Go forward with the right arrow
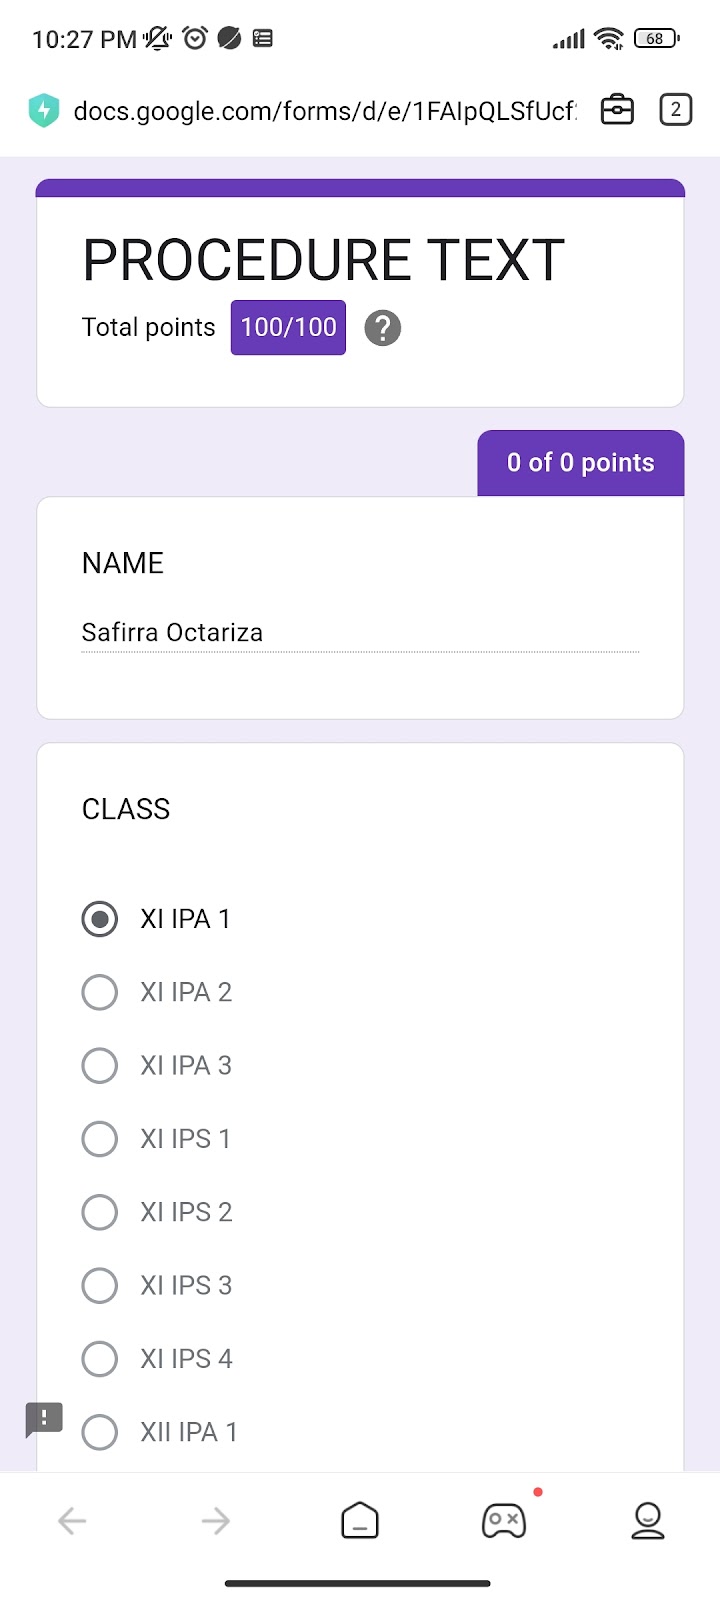 pyautogui.click(x=216, y=1521)
